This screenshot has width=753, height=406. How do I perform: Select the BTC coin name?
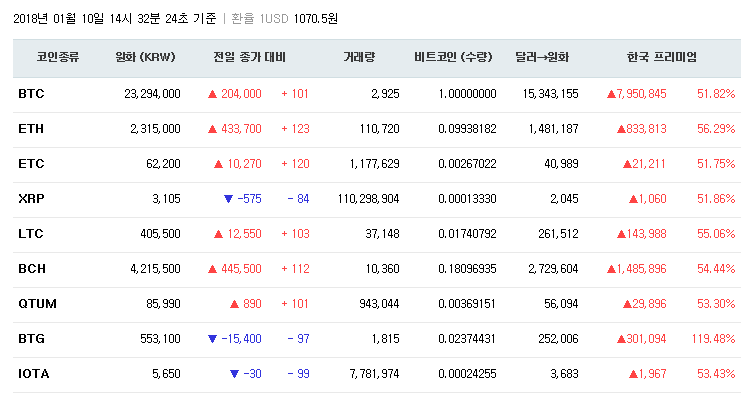pyautogui.click(x=31, y=94)
